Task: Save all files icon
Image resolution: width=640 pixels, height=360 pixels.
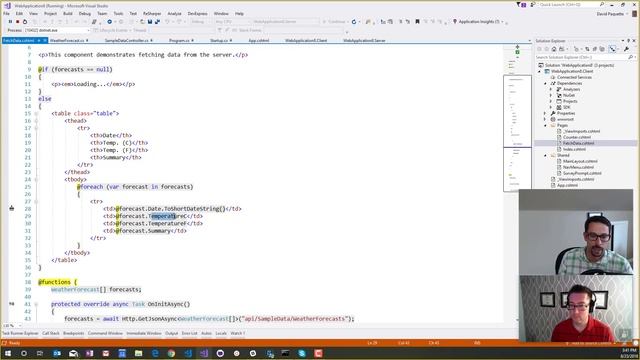Action: click(x=157, y=22)
